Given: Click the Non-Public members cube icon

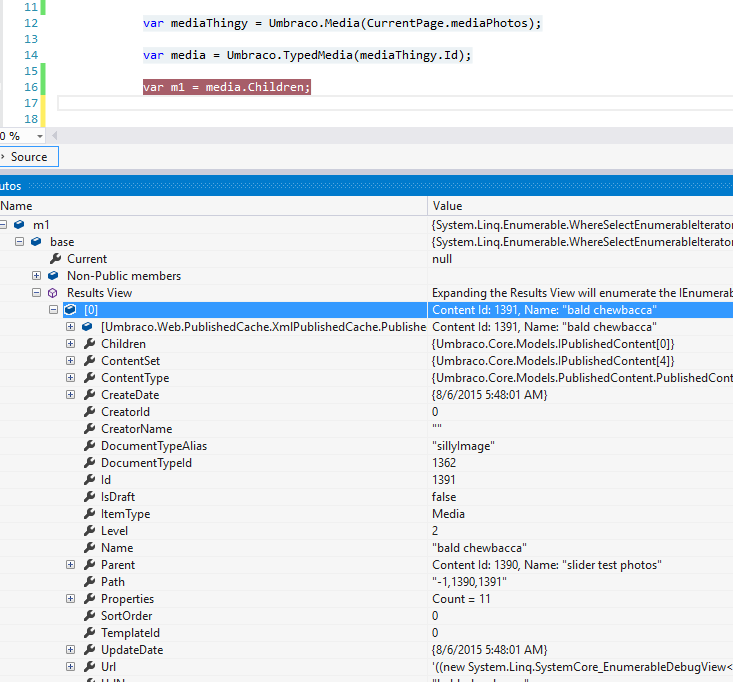Looking at the screenshot, I should [x=53, y=276].
